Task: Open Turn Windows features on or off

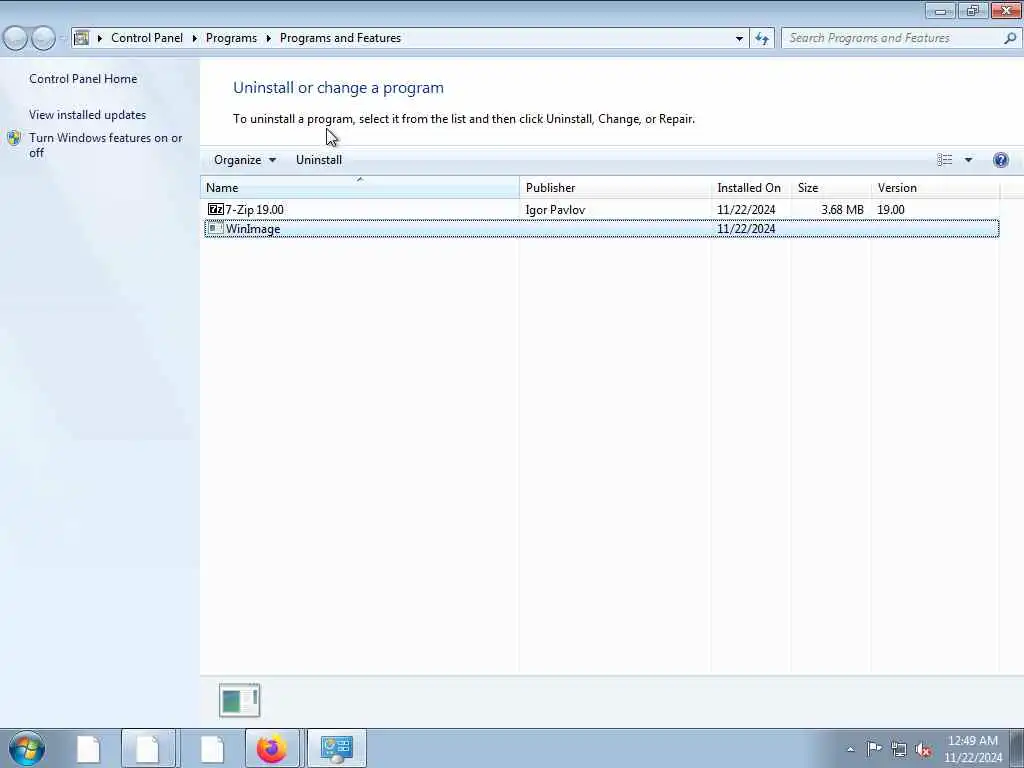Action: (x=106, y=145)
